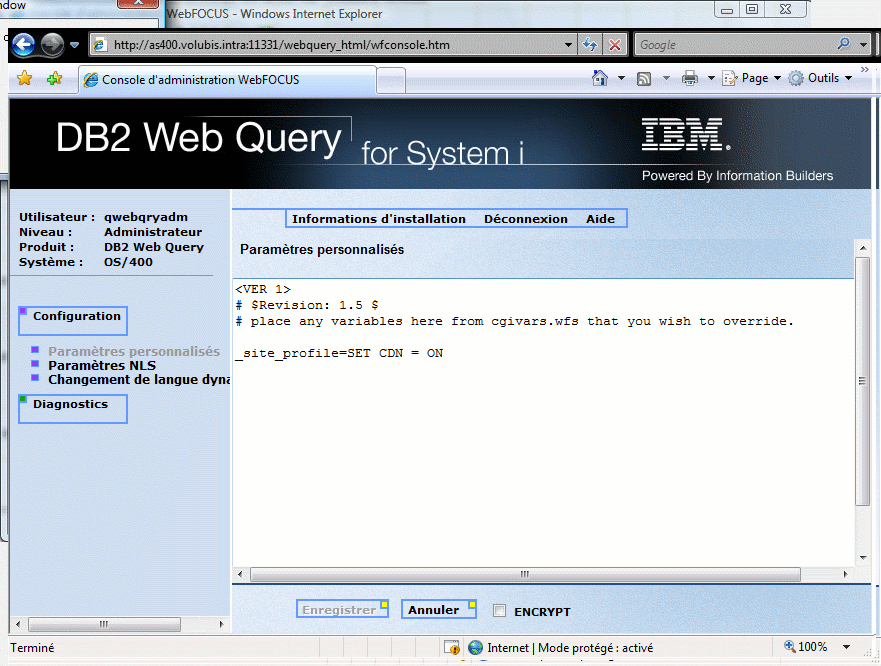Click the address bar URL field
Screen dimensions: 881x666
pyautogui.click(x=331, y=45)
